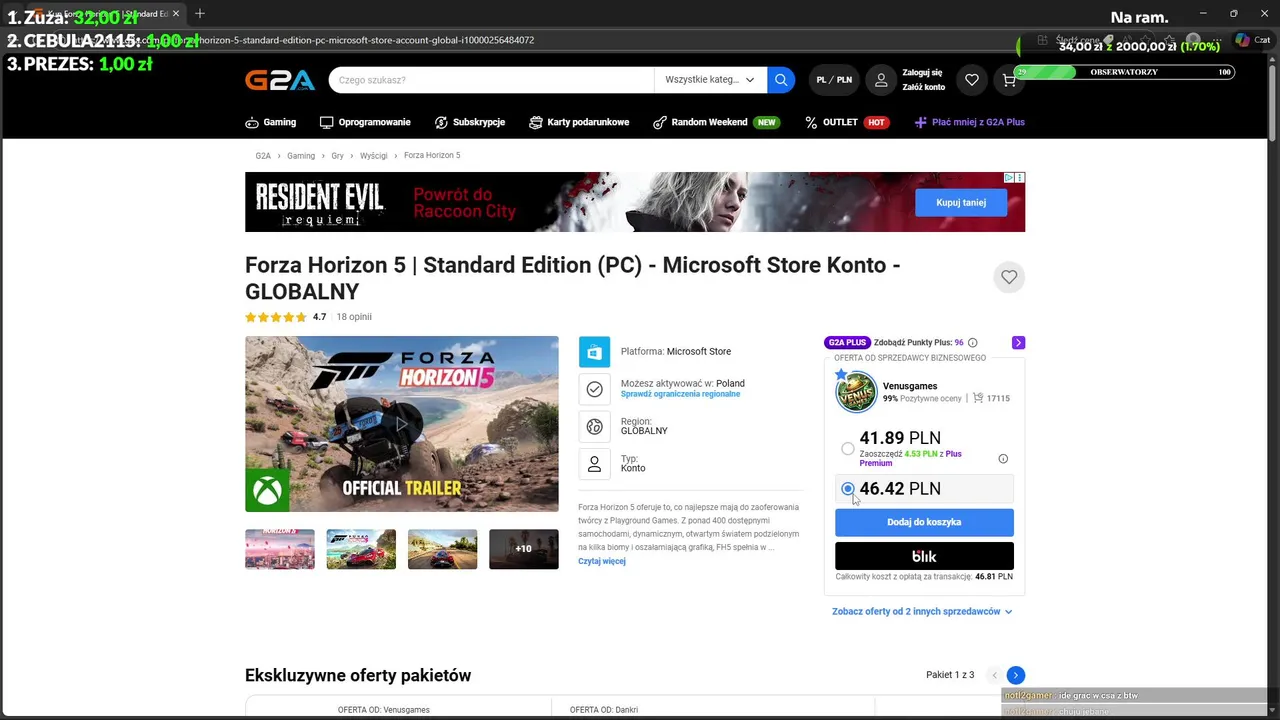Click the Microsoft Store platform icon

594,352
